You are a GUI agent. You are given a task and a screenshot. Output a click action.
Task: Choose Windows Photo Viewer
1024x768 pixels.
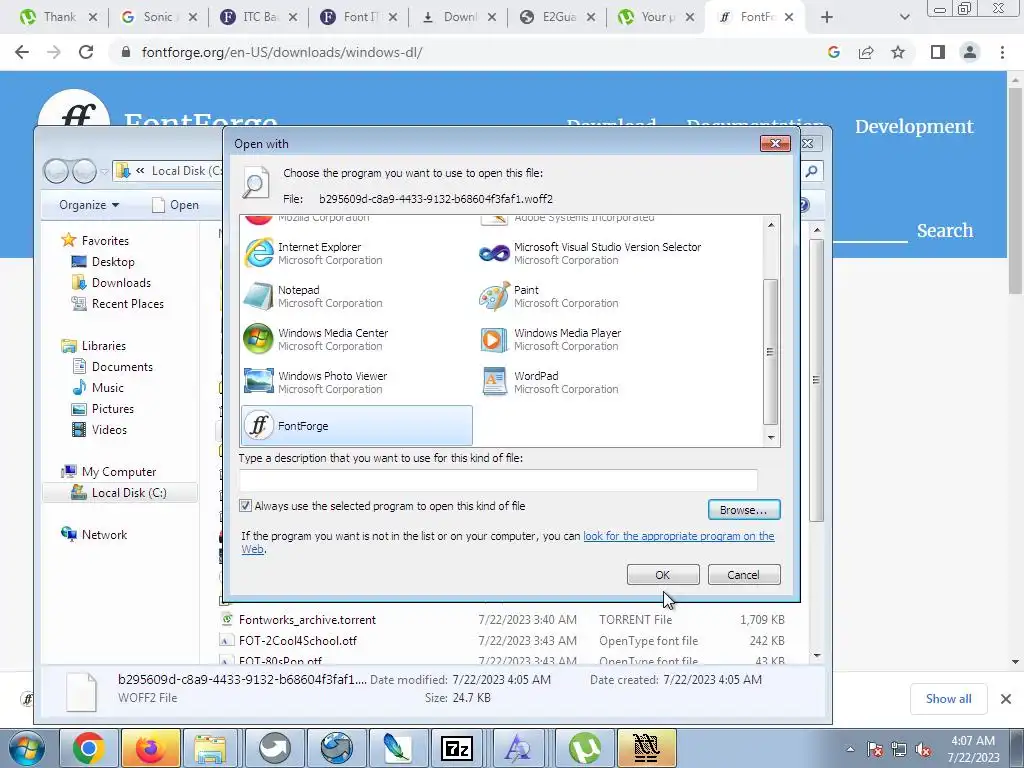[357, 383]
